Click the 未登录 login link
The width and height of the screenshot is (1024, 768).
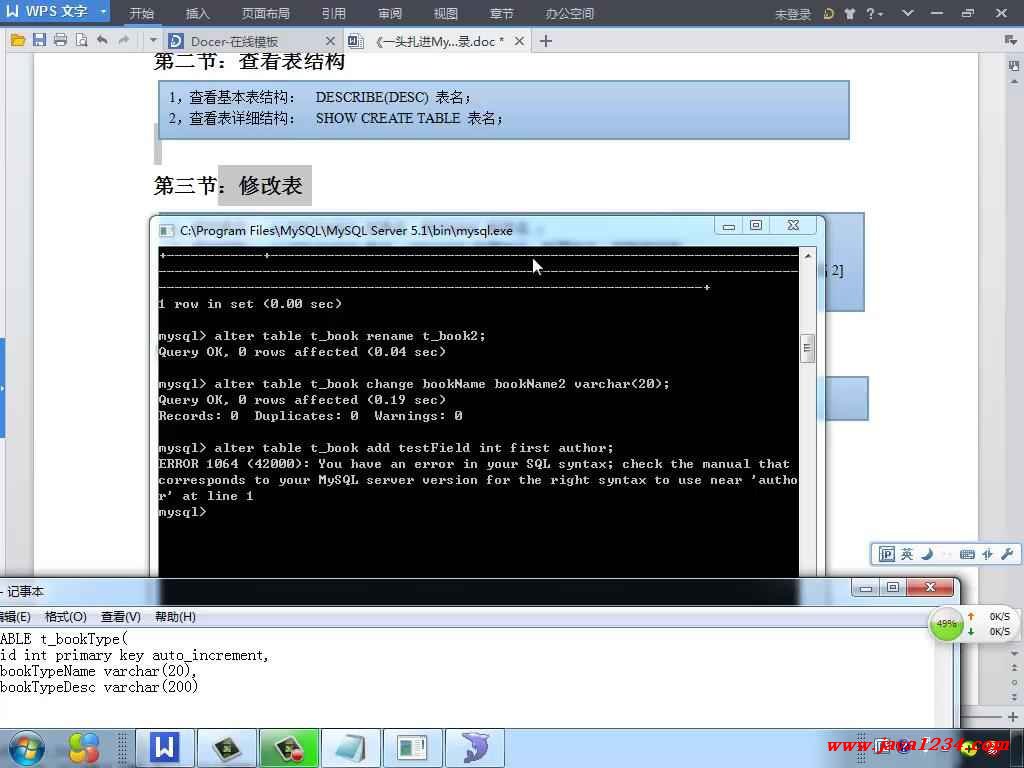(x=792, y=14)
